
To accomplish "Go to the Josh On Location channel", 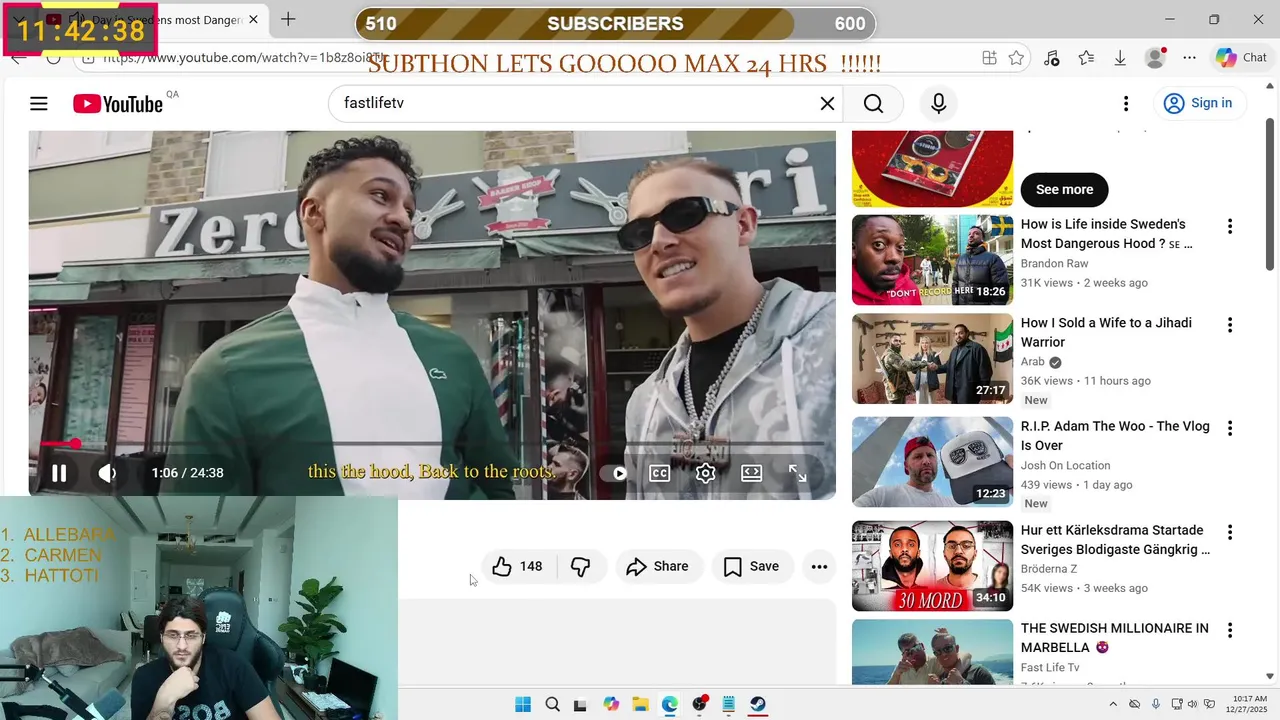I will click(x=1065, y=466).
